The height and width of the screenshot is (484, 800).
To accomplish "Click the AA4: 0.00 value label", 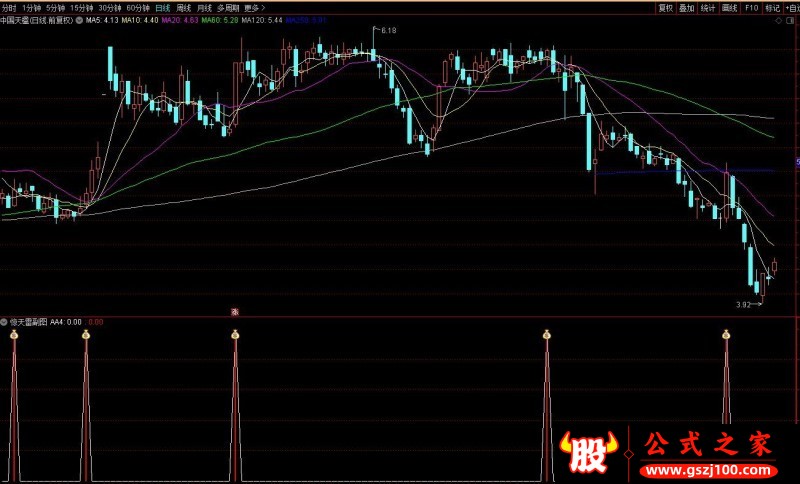I will [66, 322].
